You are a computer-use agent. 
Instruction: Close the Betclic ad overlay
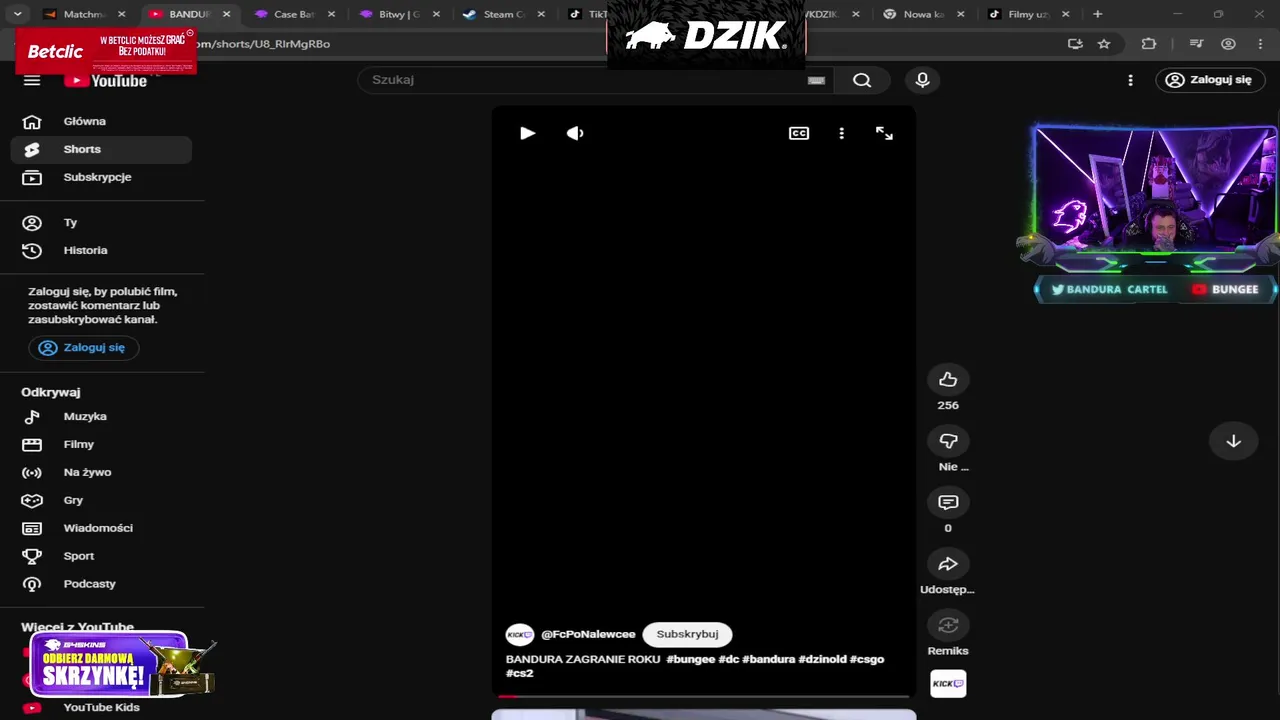(x=190, y=33)
